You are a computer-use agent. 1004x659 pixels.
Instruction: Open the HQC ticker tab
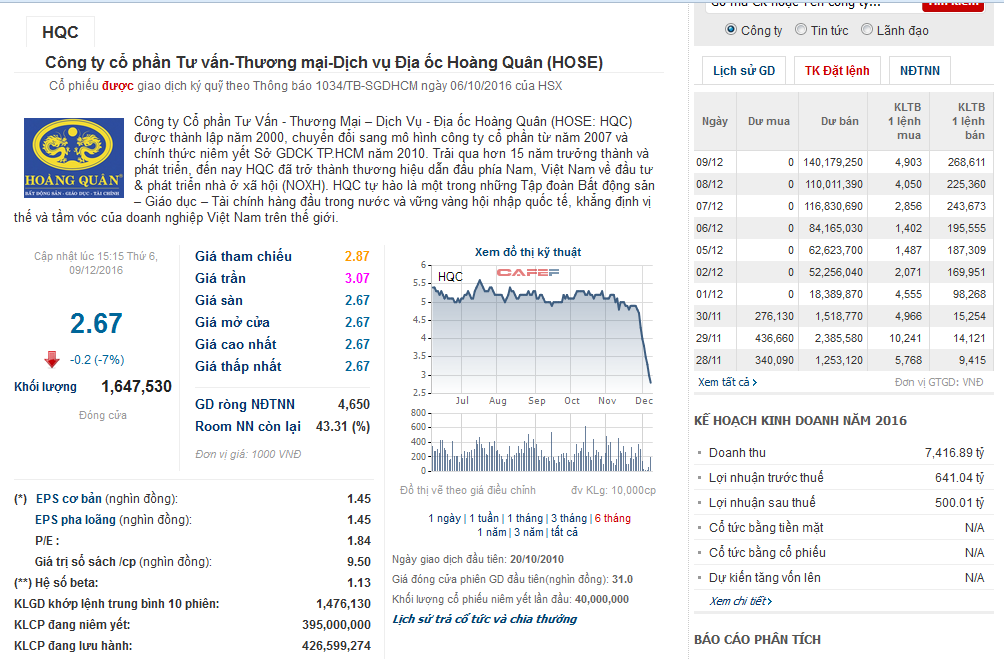point(60,32)
